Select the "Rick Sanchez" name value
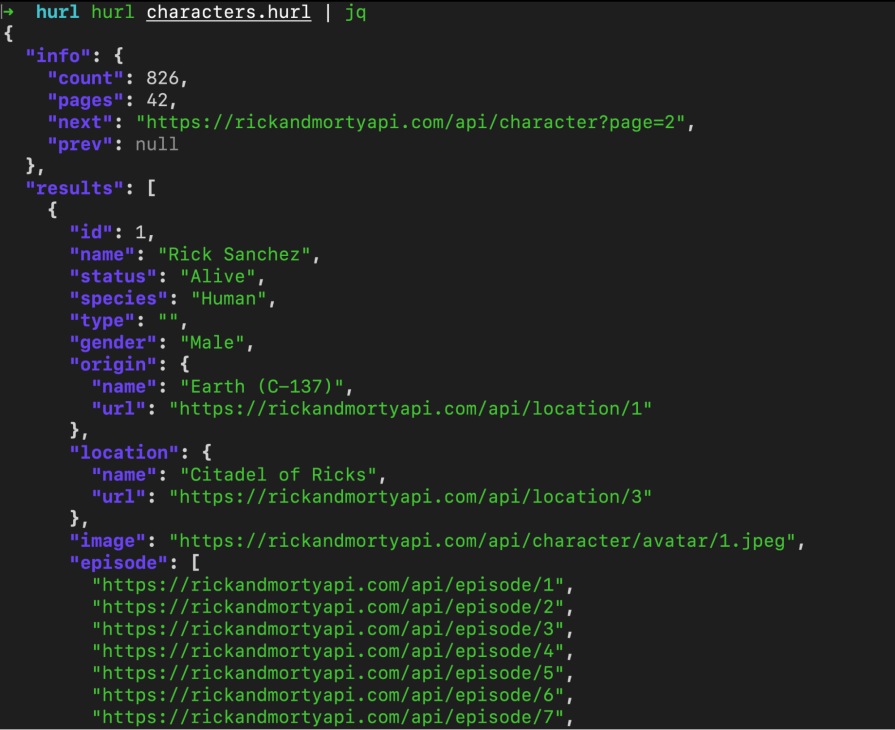This screenshot has width=895, height=730. click(234, 254)
